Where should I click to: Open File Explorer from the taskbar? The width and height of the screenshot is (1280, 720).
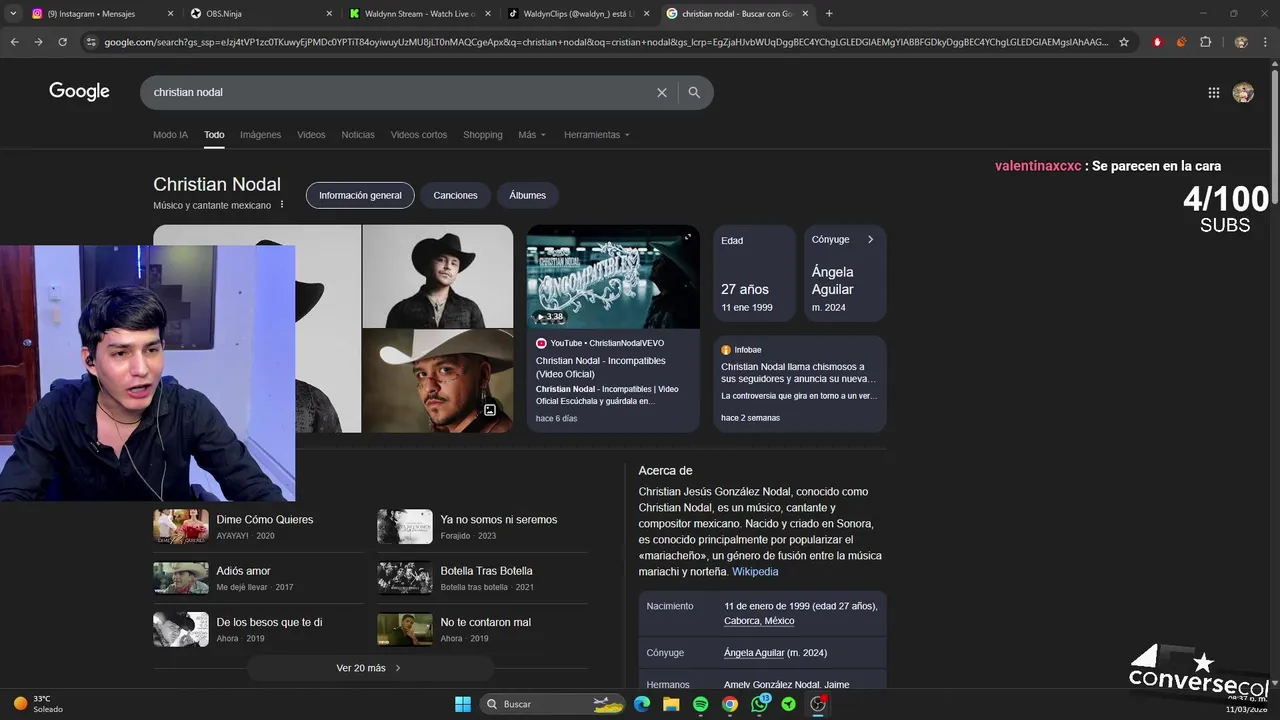coord(671,704)
